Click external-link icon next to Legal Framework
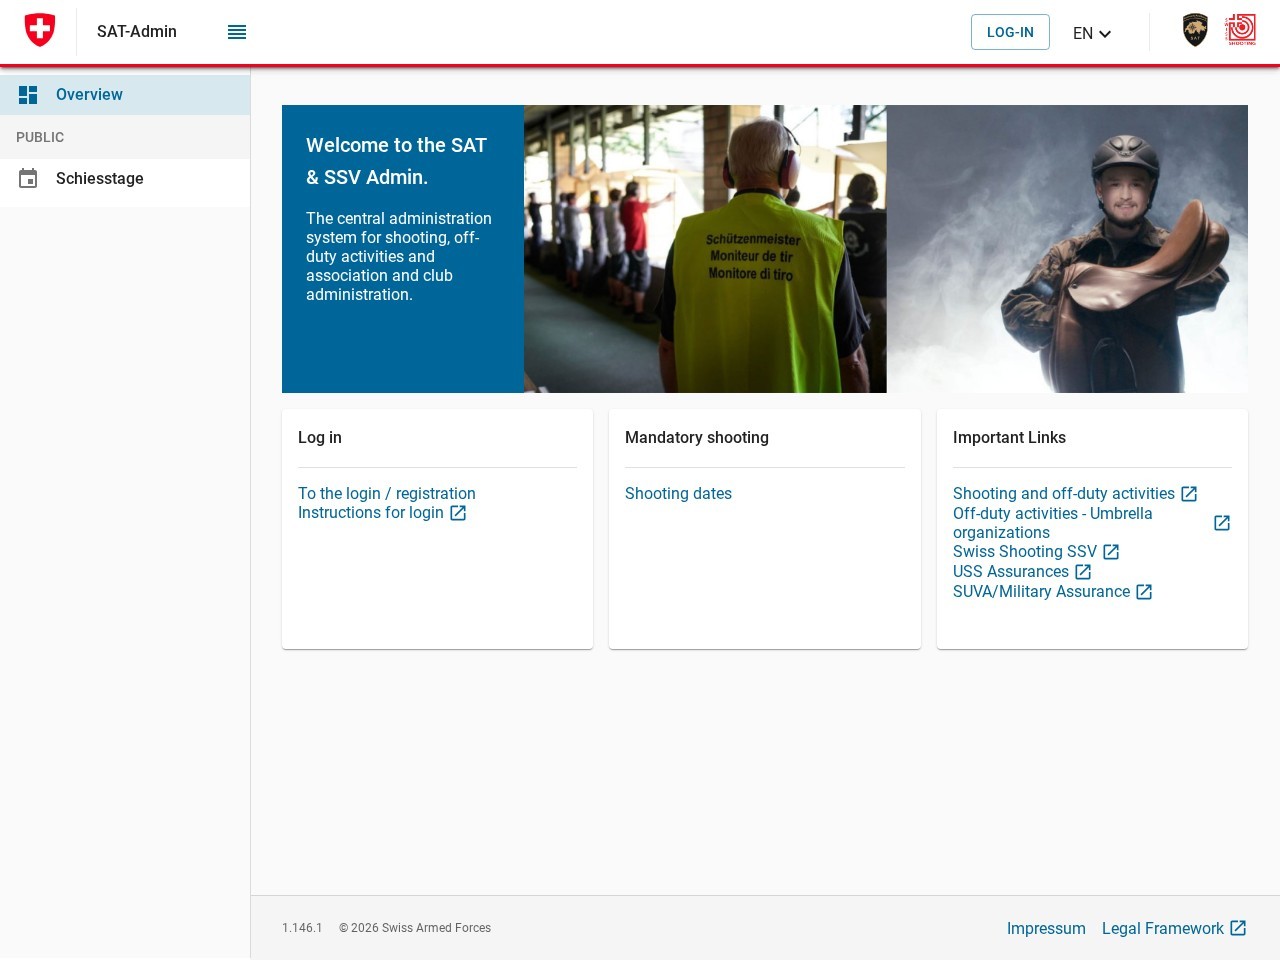 pos(1238,928)
